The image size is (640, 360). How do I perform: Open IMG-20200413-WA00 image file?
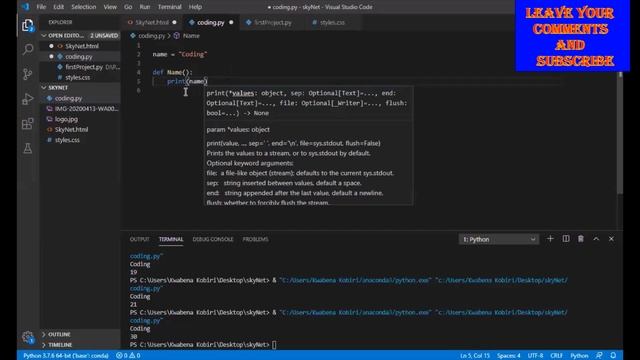pyautogui.click(x=80, y=109)
